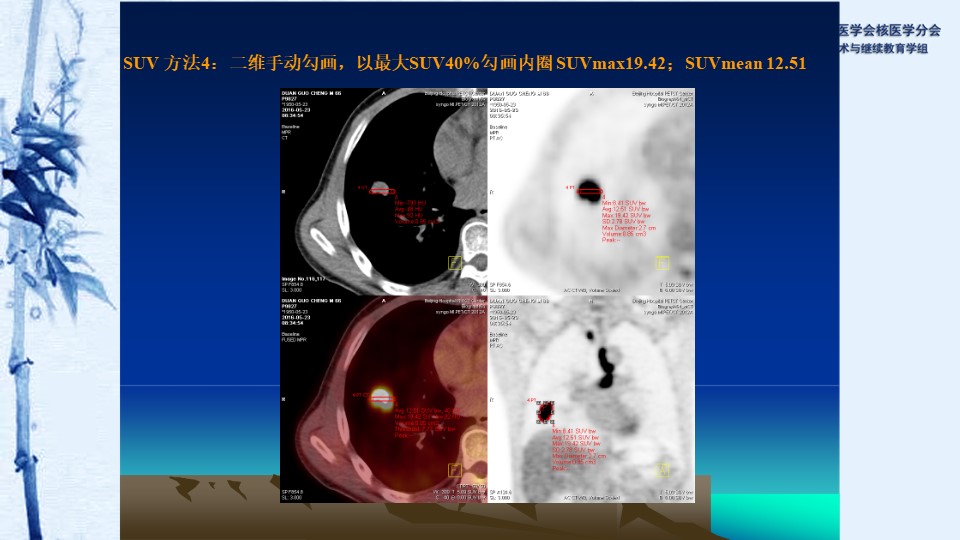Click the patient name text in the CT panel
The height and width of the screenshot is (540, 960).
pos(303,93)
